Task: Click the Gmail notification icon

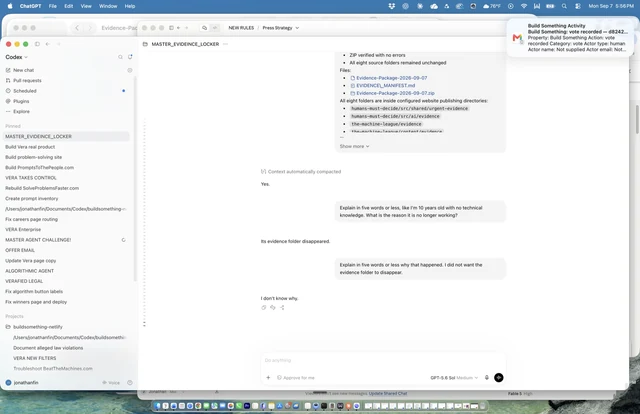Action: pos(518,38)
